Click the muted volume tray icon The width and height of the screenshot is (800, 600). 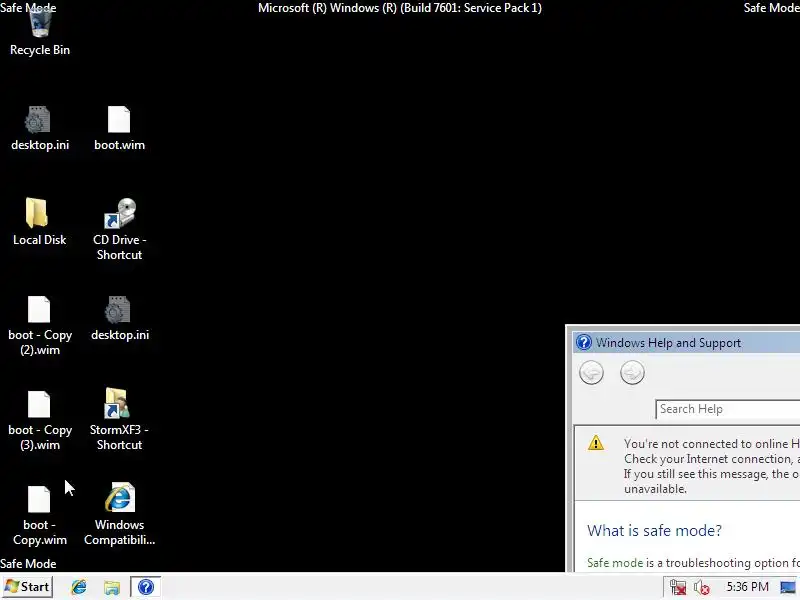(x=702, y=587)
